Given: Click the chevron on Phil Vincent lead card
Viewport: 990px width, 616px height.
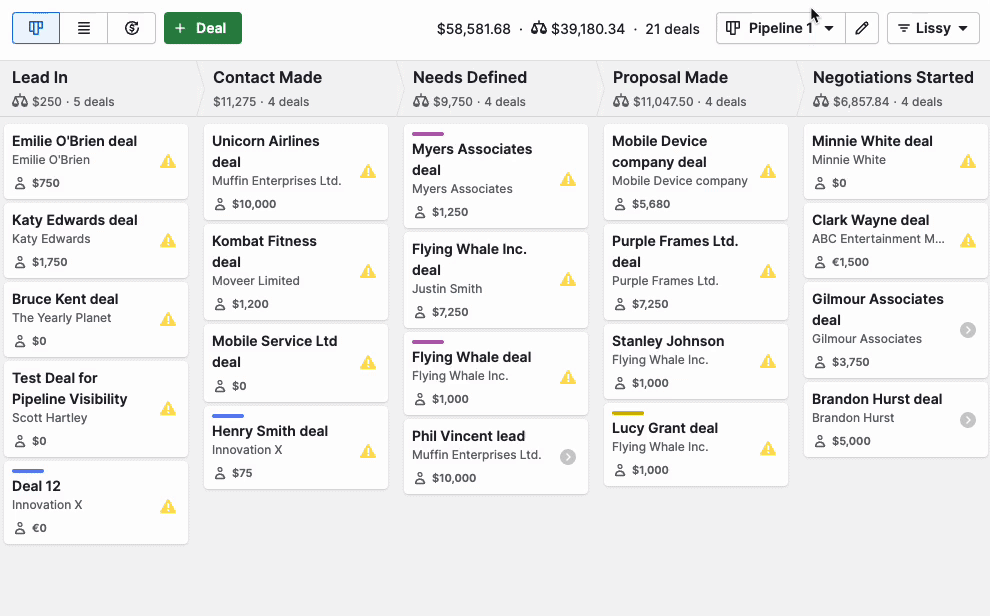Looking at the screenshot, I should 567,456.
